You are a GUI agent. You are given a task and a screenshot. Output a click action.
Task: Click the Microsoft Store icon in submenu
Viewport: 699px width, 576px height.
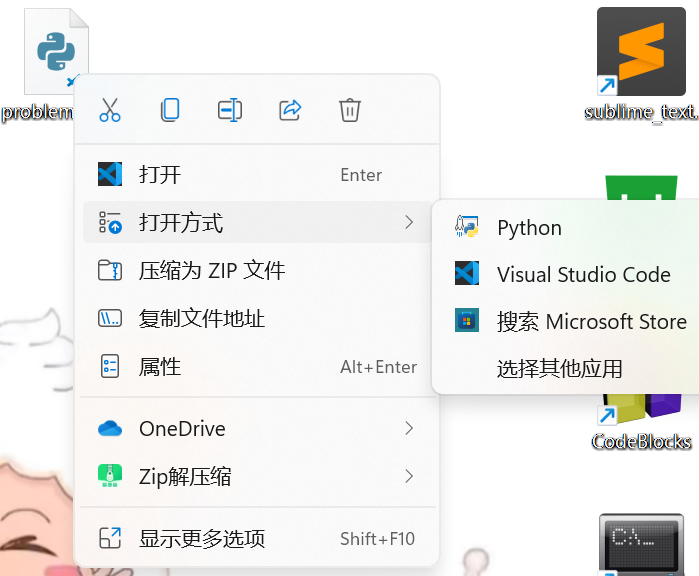coord(467,320)
